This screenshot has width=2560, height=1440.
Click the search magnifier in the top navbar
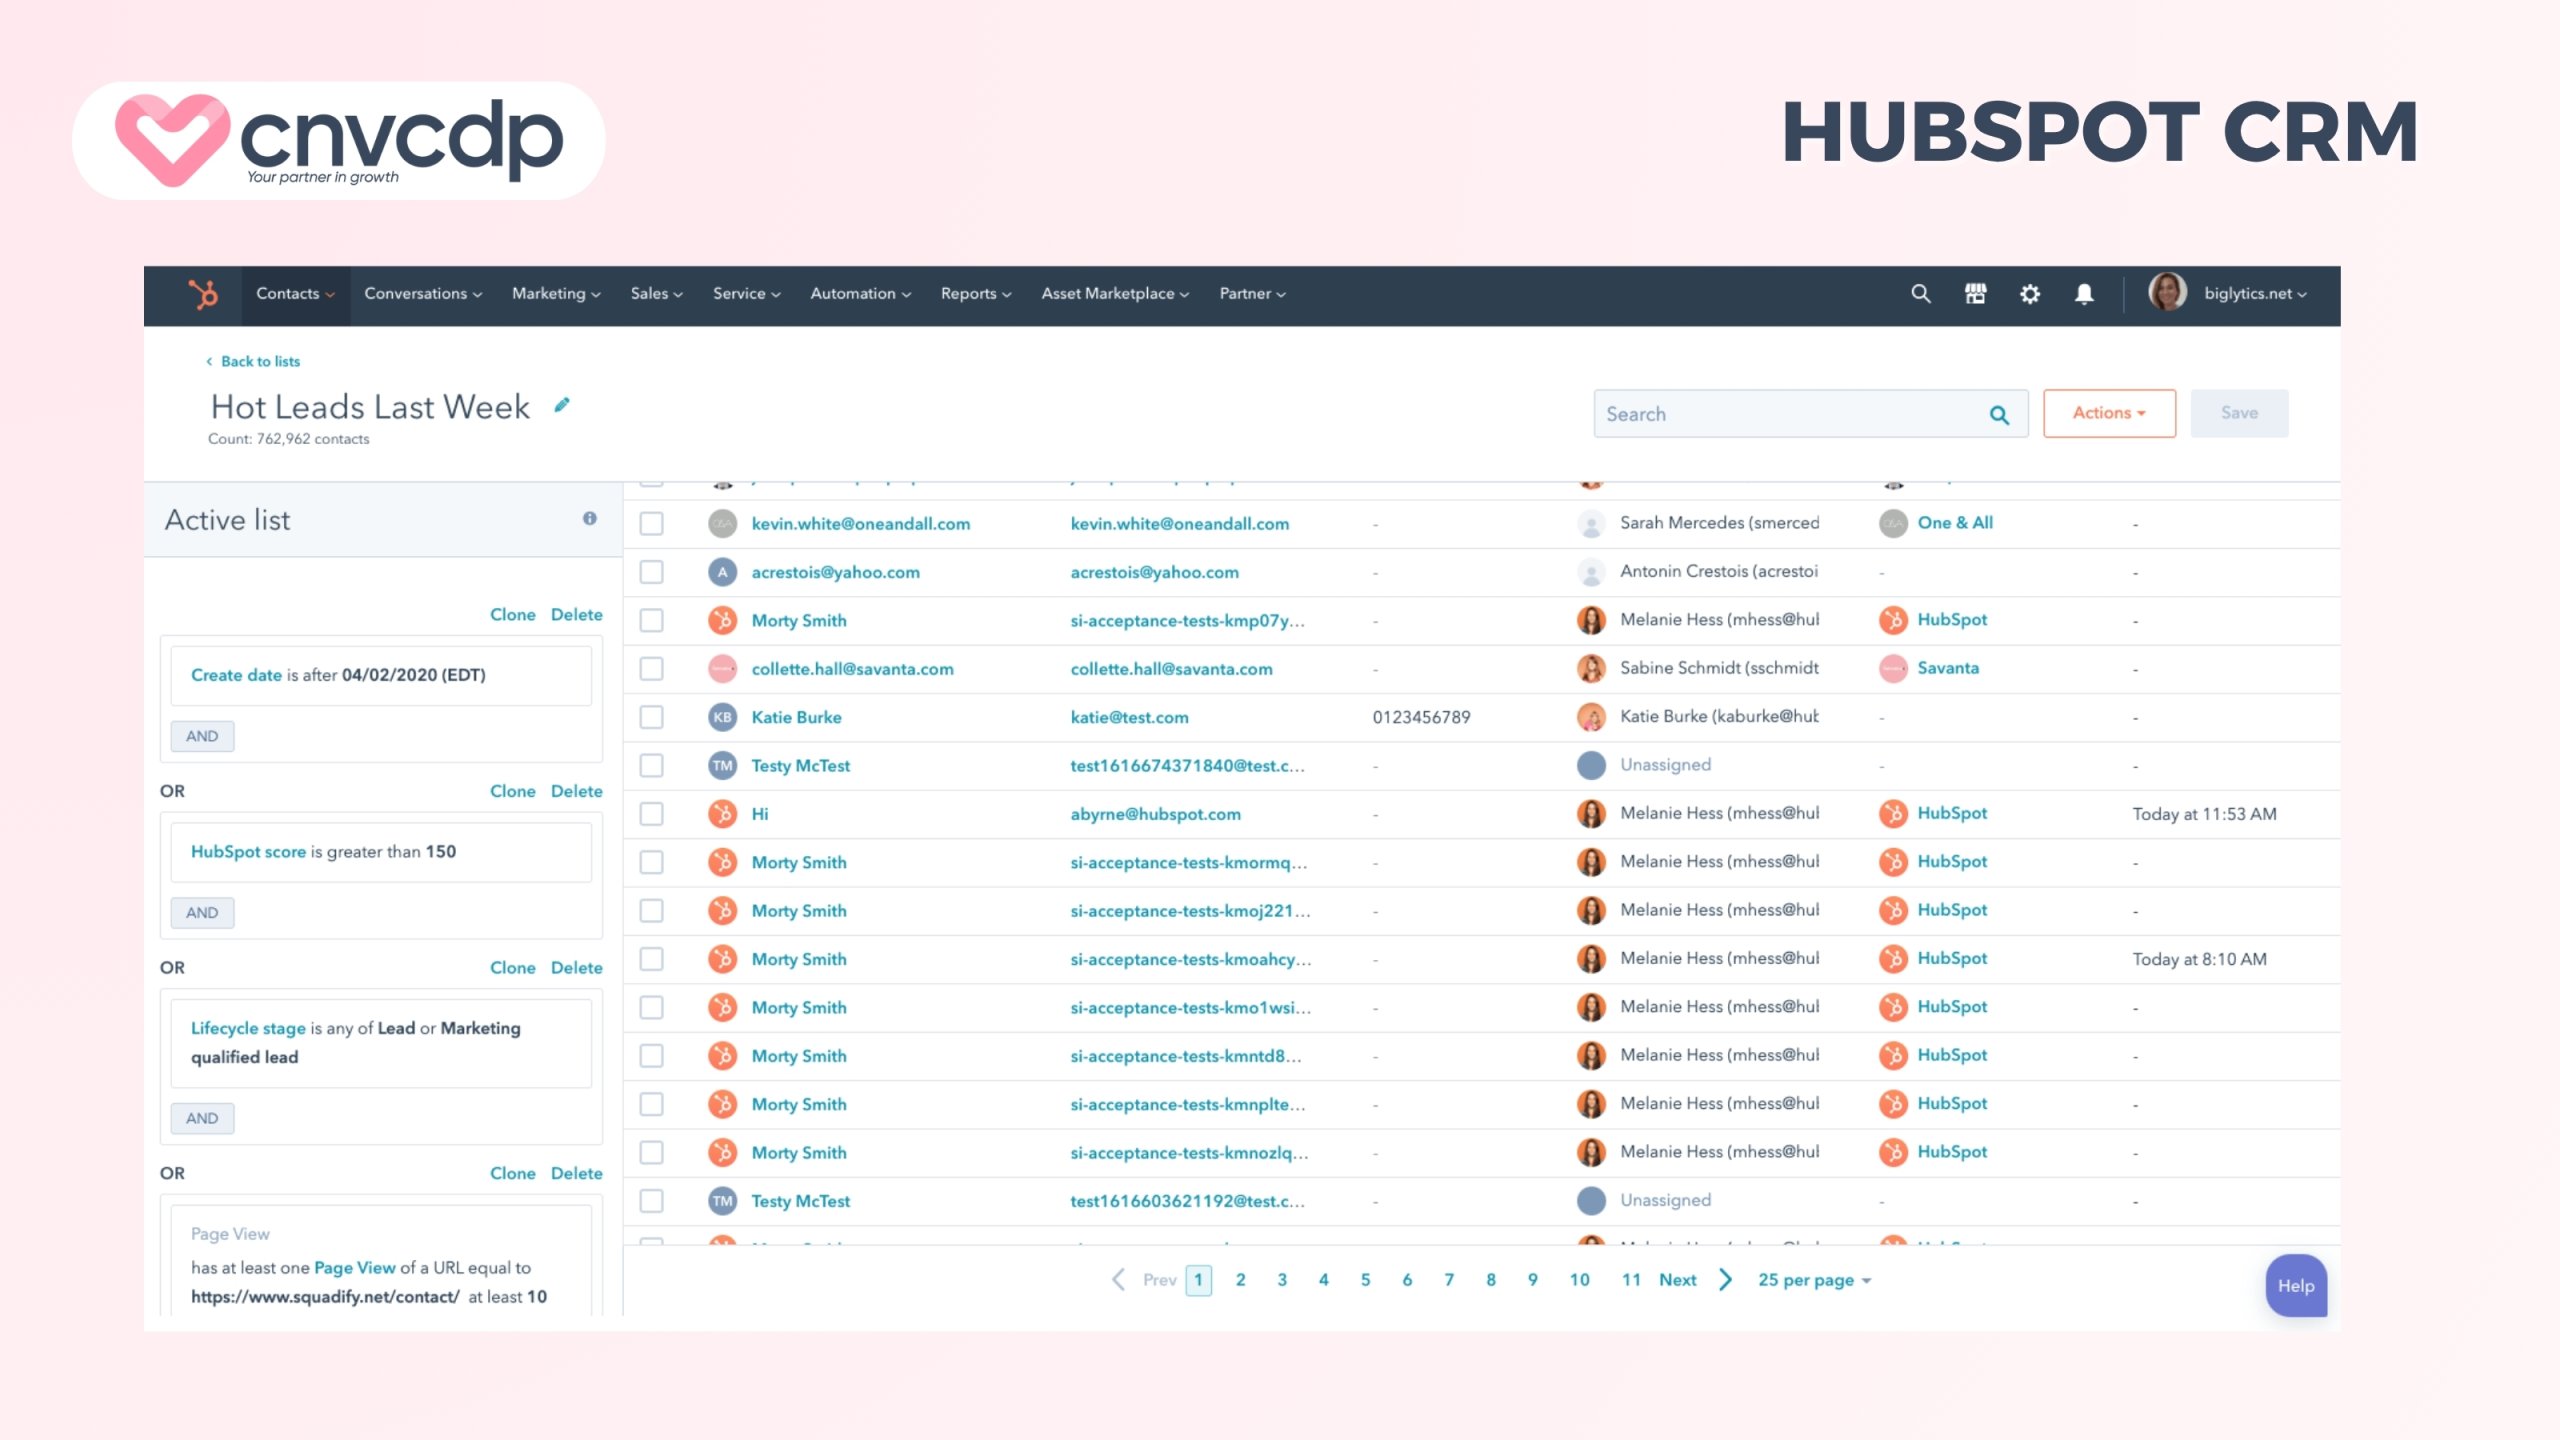(1920, 294)
